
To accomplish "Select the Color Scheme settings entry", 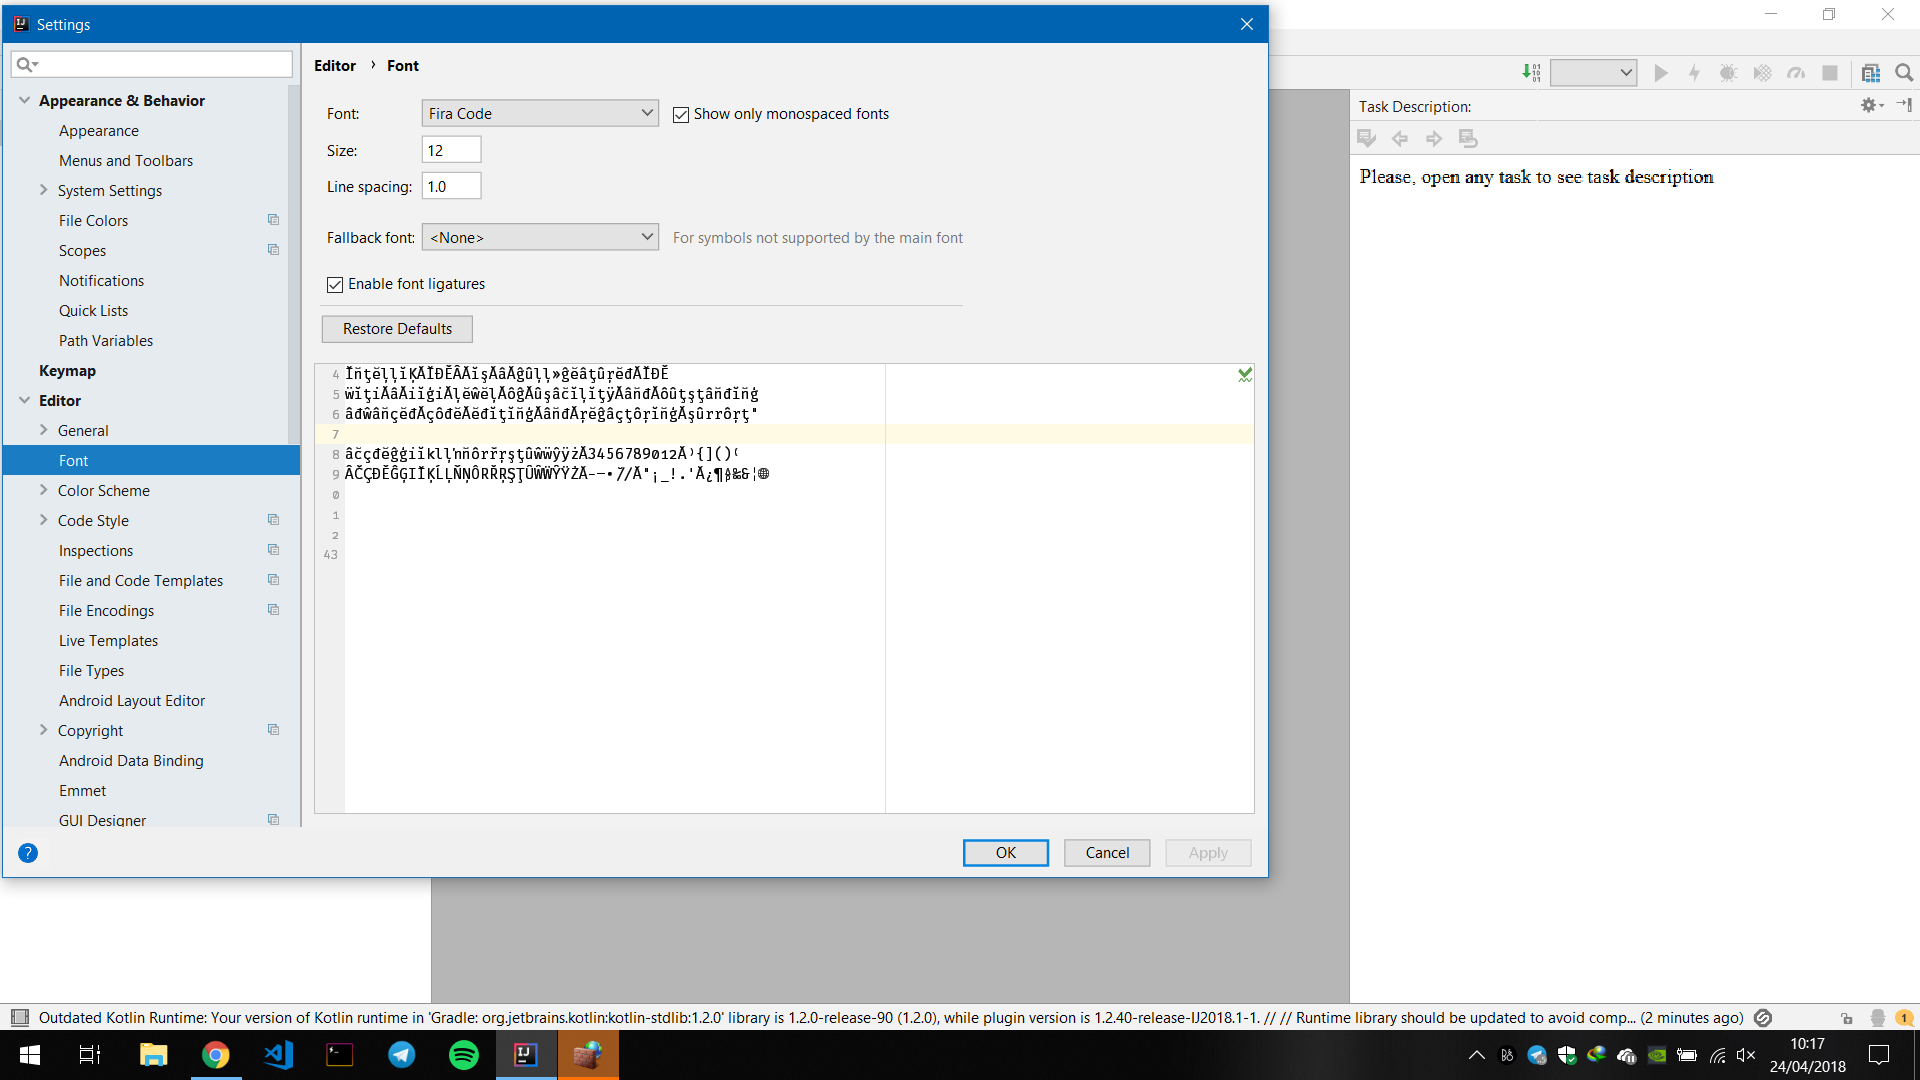I will pyautogui.click(x=104, y=490).
